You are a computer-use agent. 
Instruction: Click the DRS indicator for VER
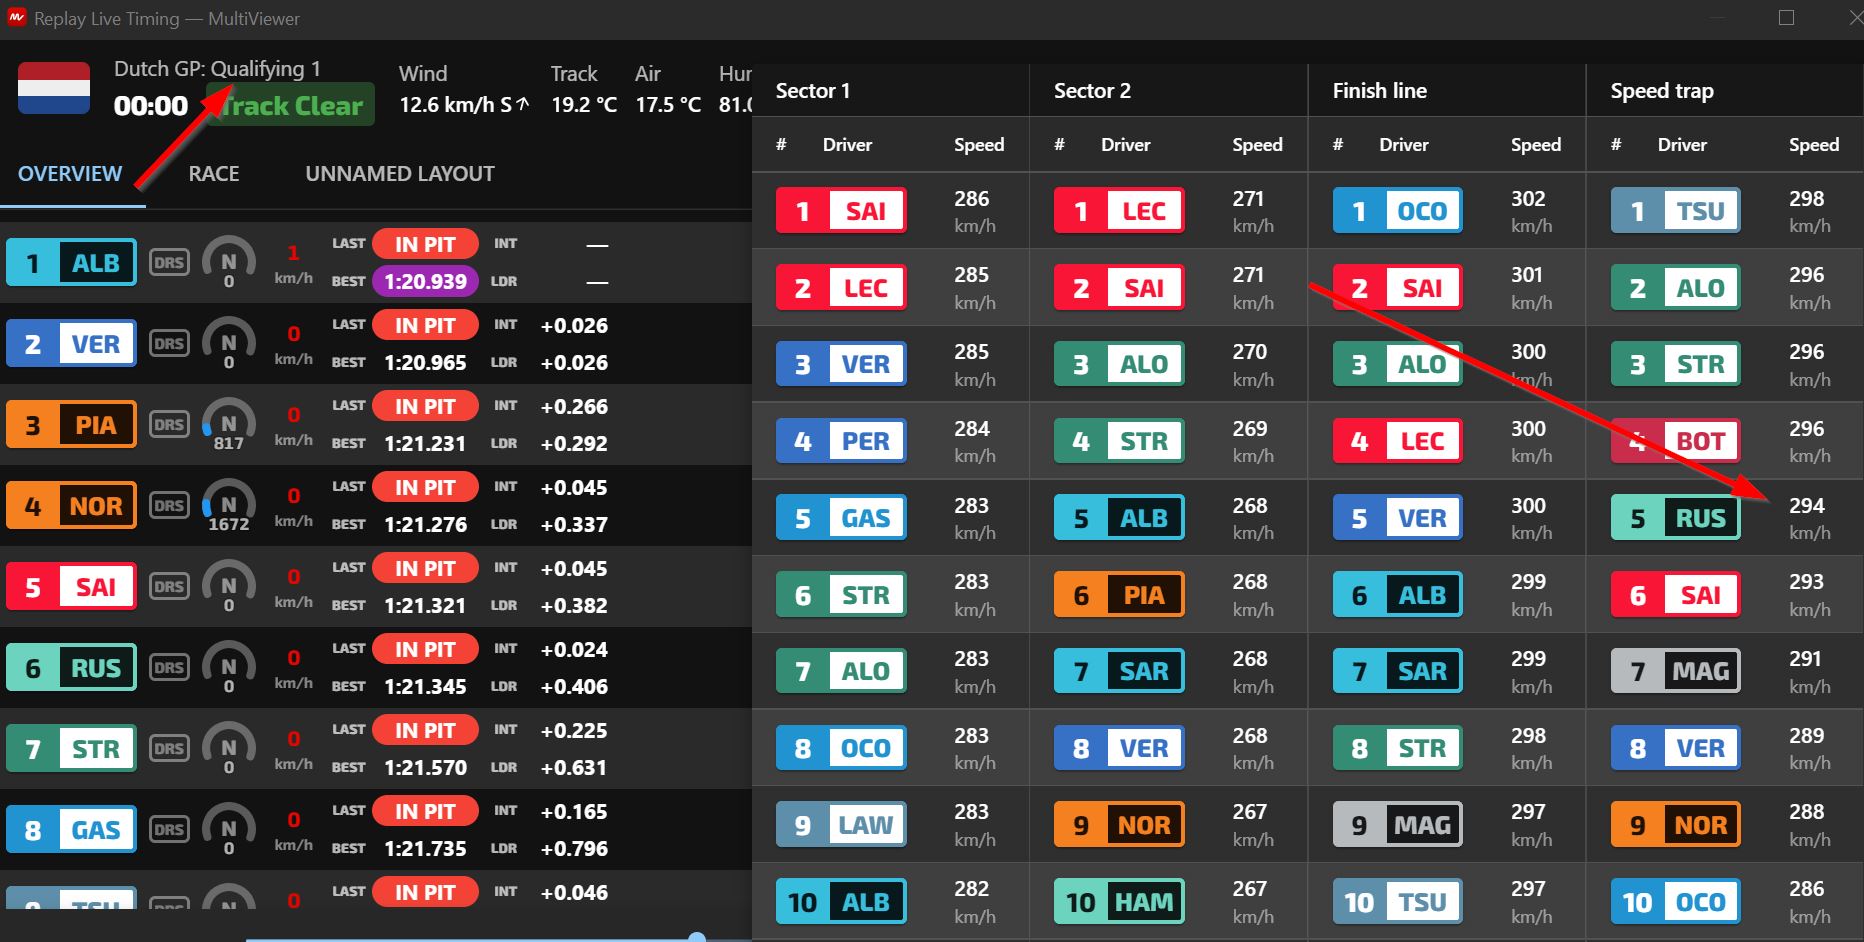(169, 344)
